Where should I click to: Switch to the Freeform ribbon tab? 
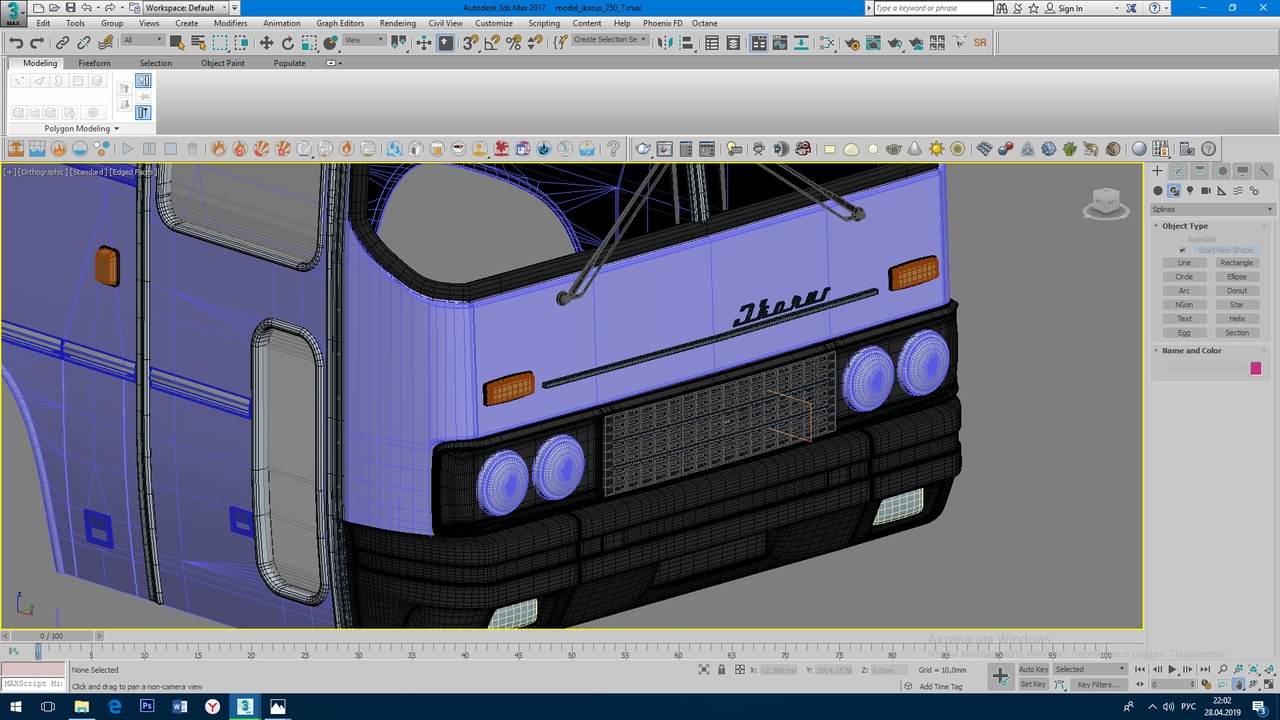point(94,63)
